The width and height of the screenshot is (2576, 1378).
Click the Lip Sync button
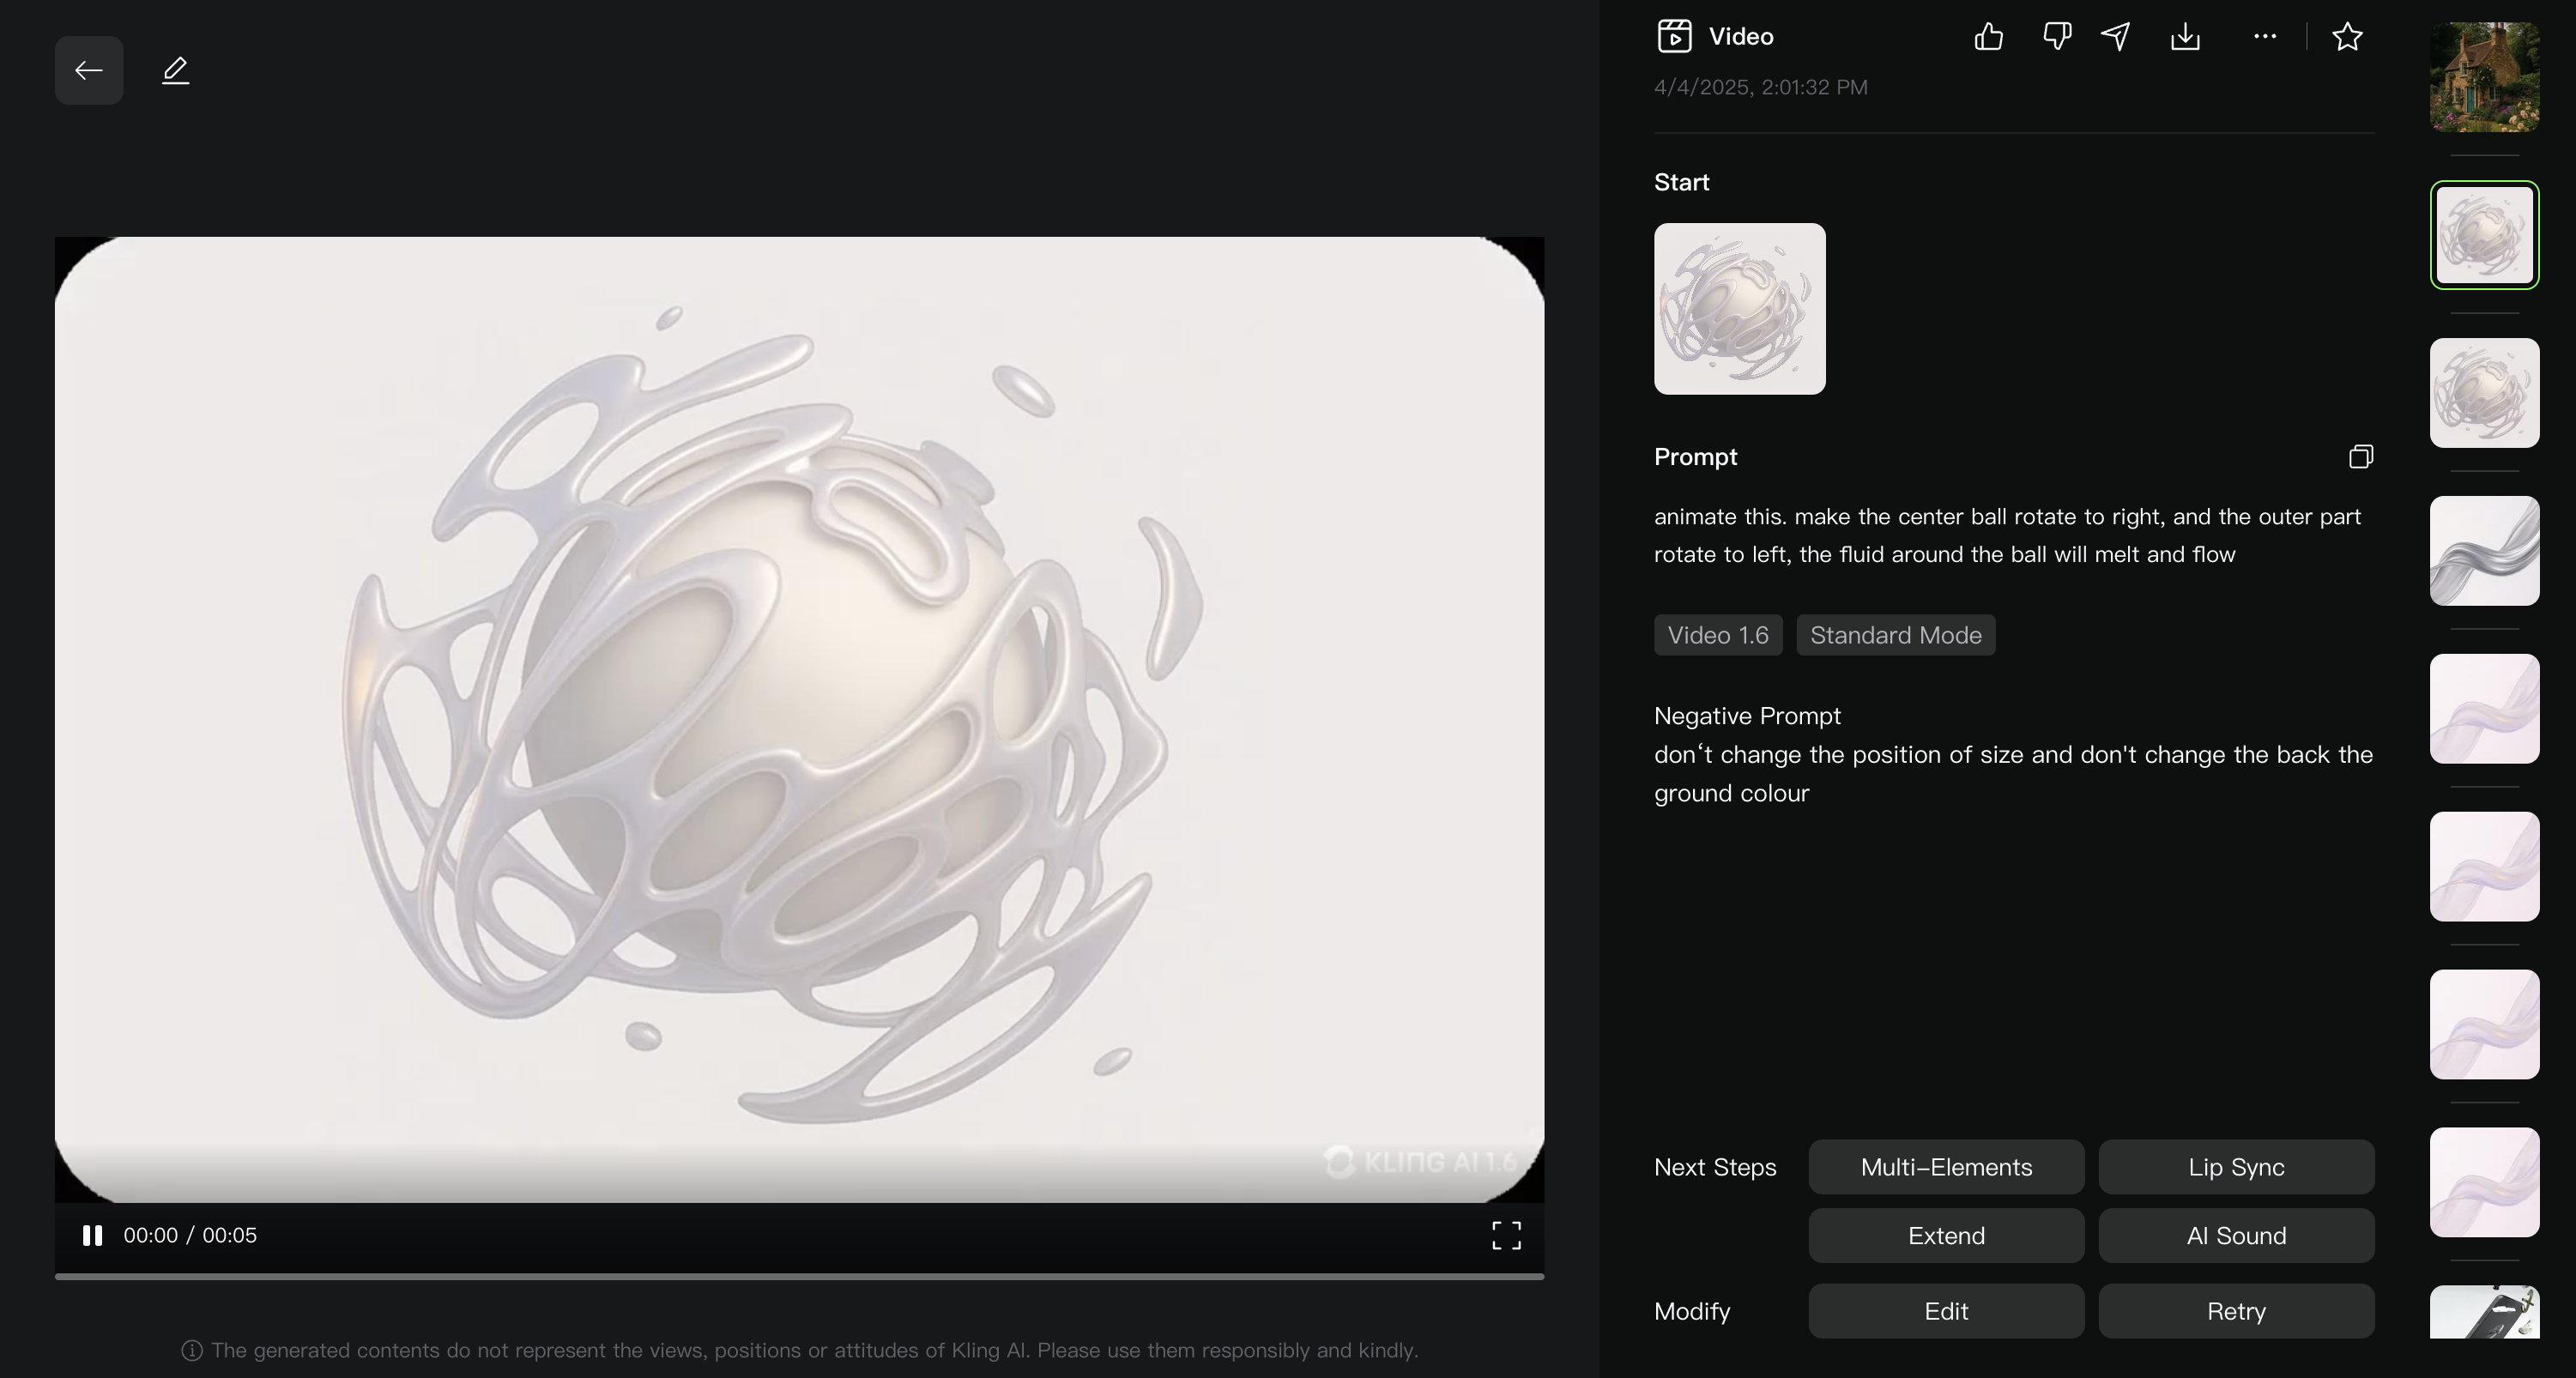2235,1167
